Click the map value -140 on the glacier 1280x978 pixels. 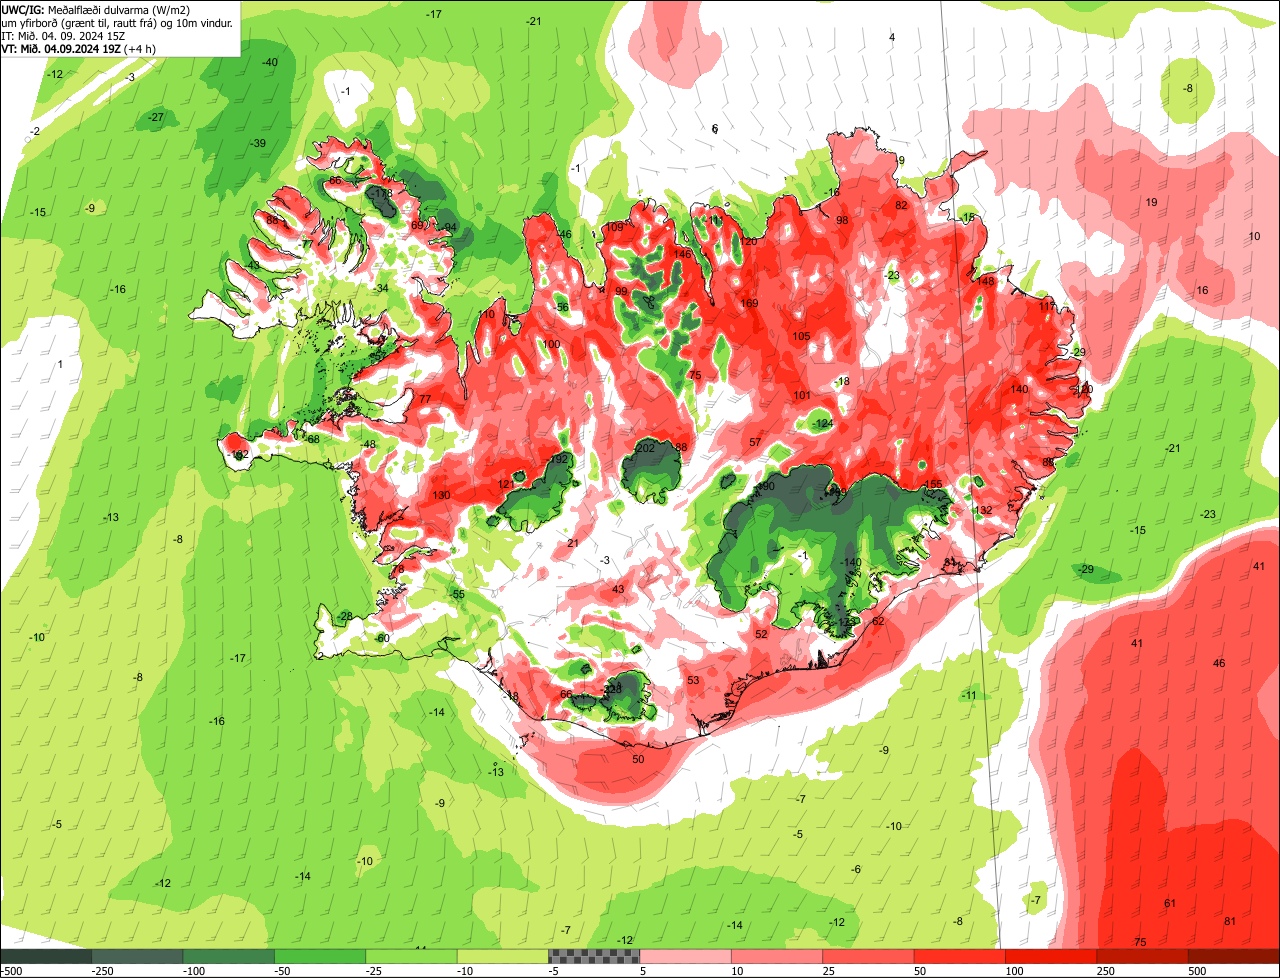[850, 563]
